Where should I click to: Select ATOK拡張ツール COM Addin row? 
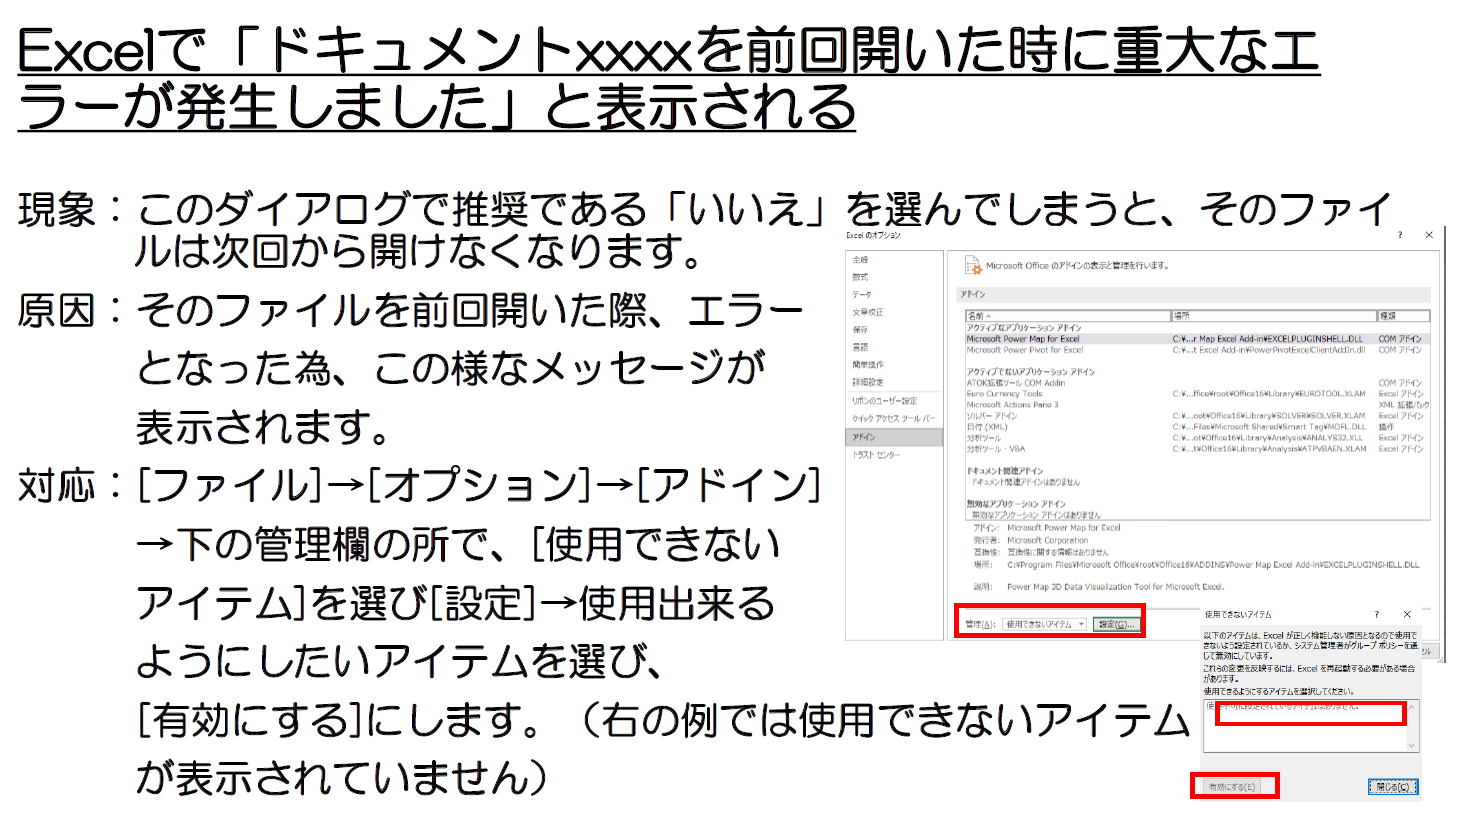[x=1197, y=383]
